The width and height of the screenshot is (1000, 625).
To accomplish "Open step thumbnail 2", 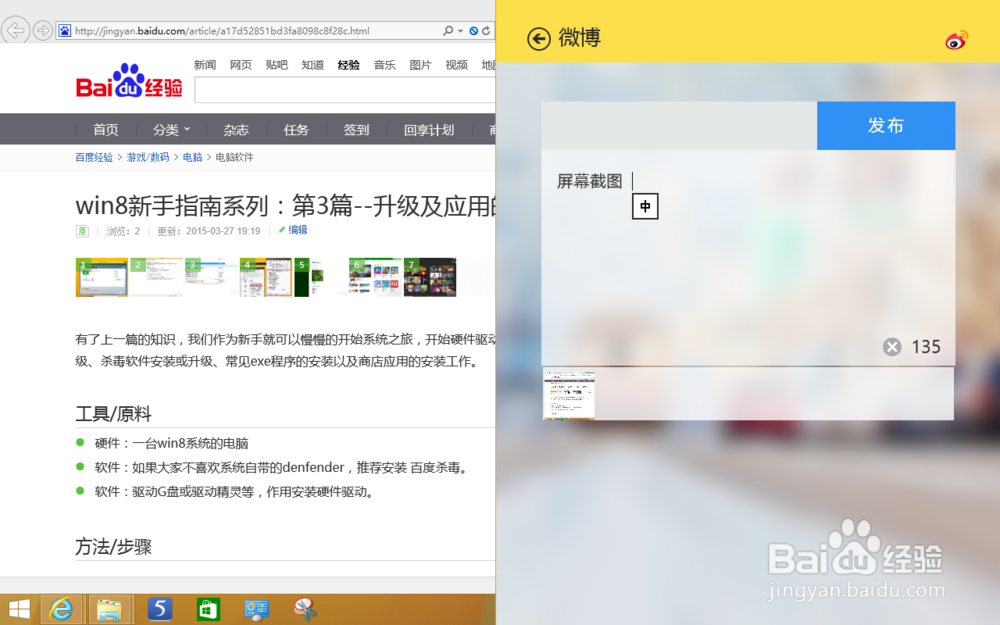I will point(156,277).
